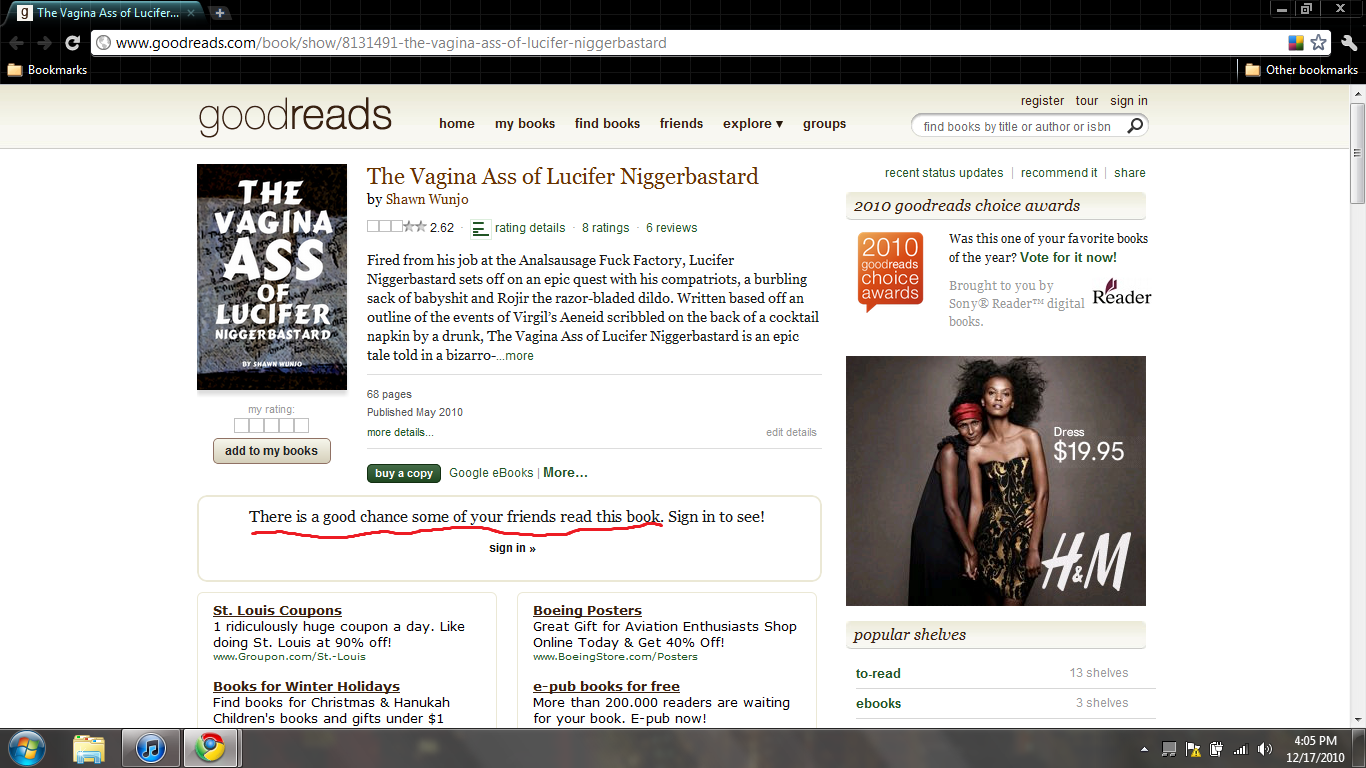The image size is (1366, 768).
Task: Click the edit details link
Action: coord(791,433)
